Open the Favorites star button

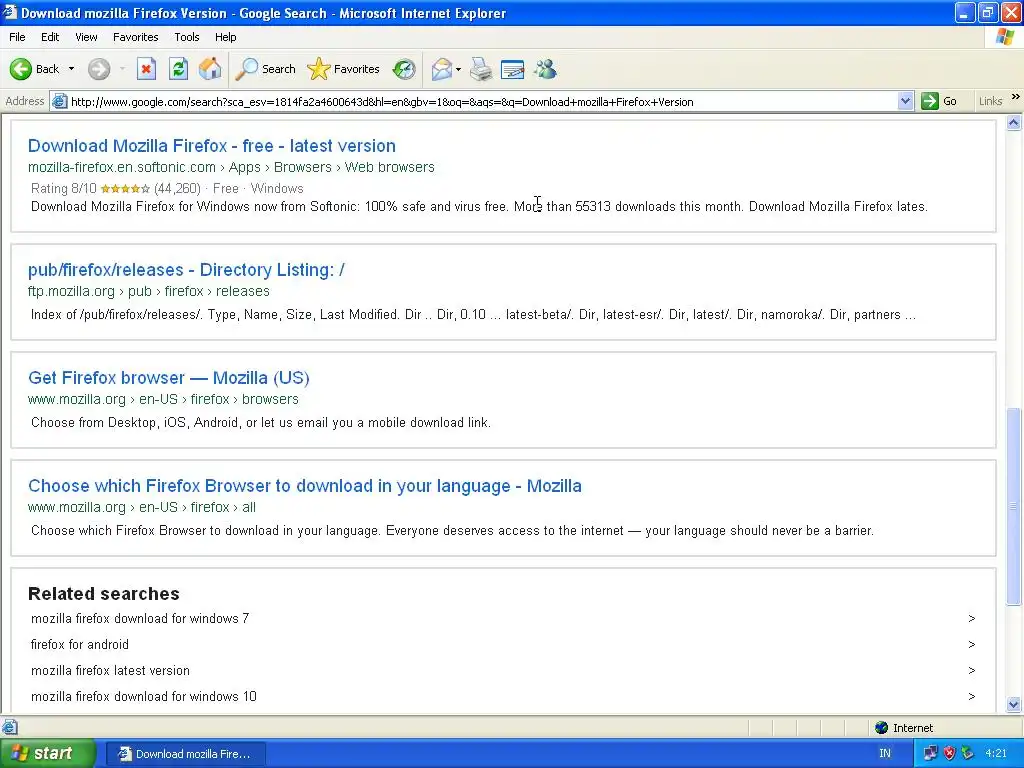[x=343, y=69]
